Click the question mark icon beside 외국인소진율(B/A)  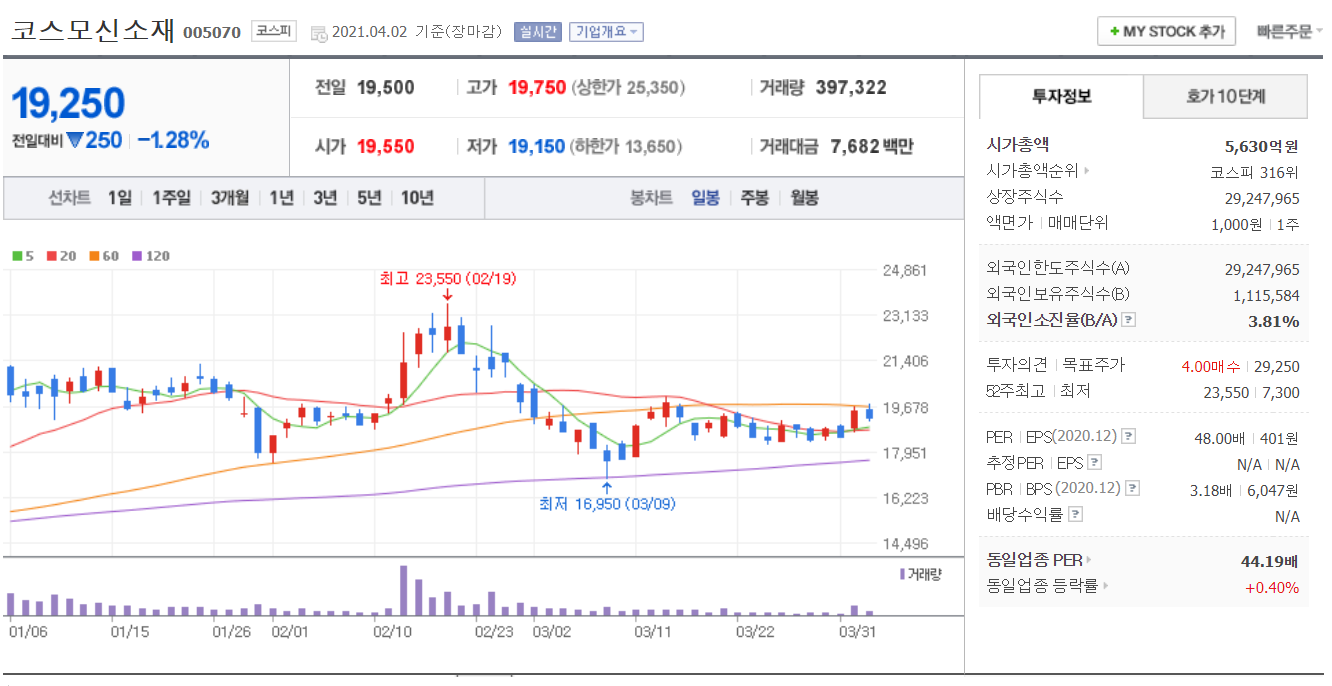pos(1129,320)
